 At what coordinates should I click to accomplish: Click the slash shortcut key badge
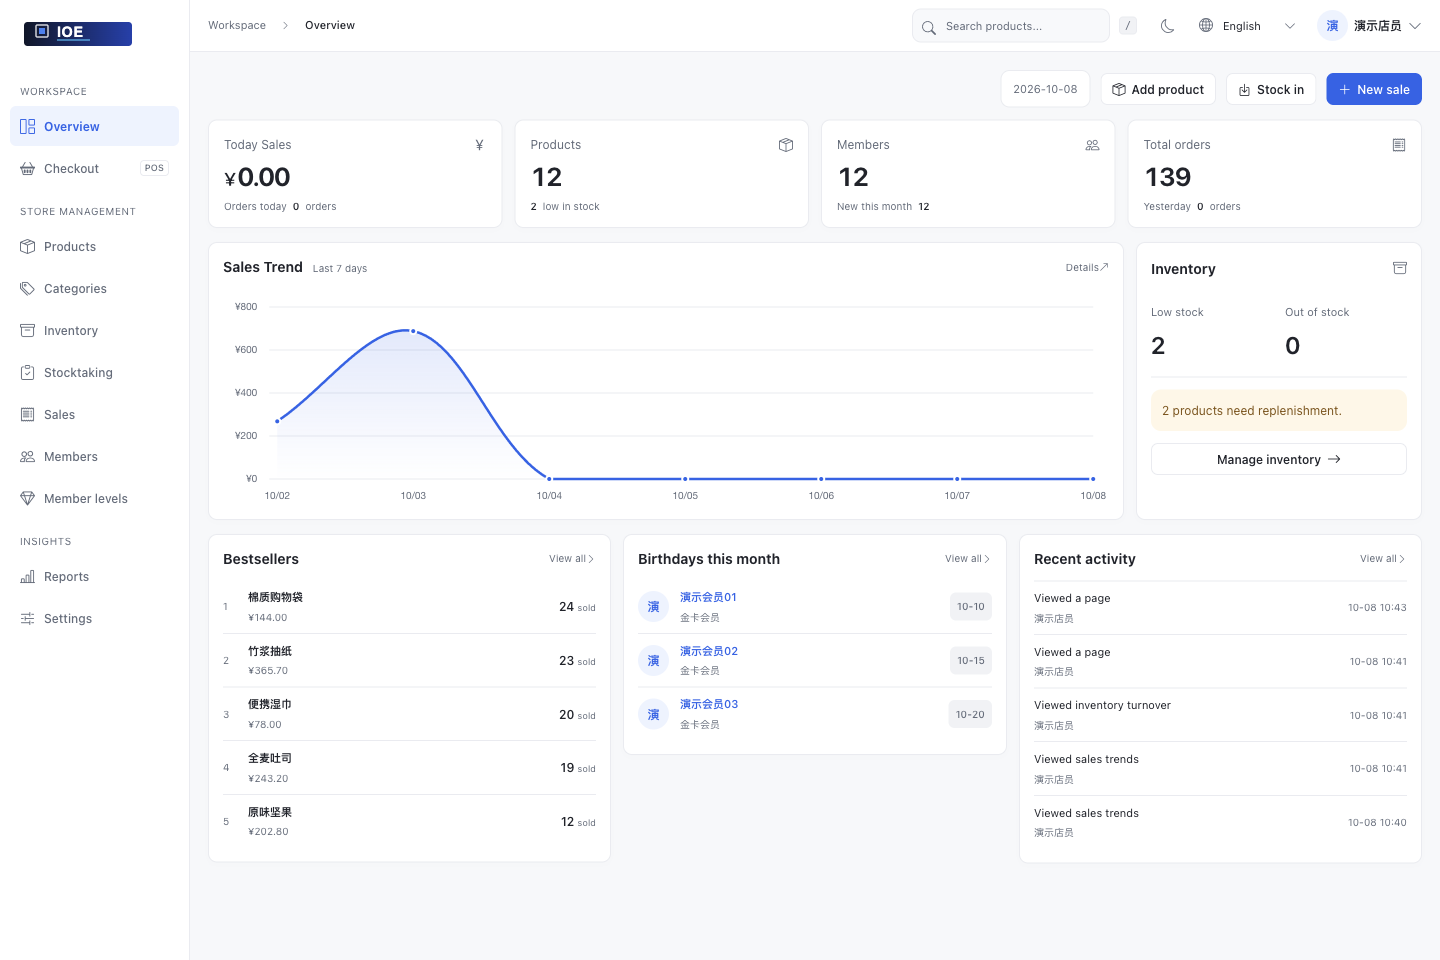click(x=1128, y=26)
